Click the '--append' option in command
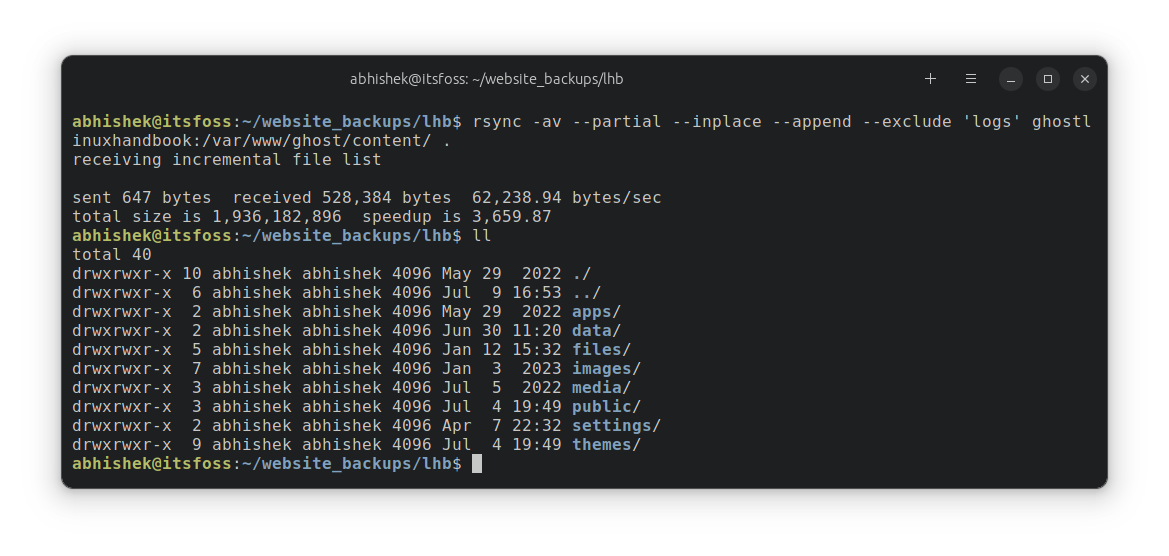This screenshot has width=1169, height=556. coord(811,121)
